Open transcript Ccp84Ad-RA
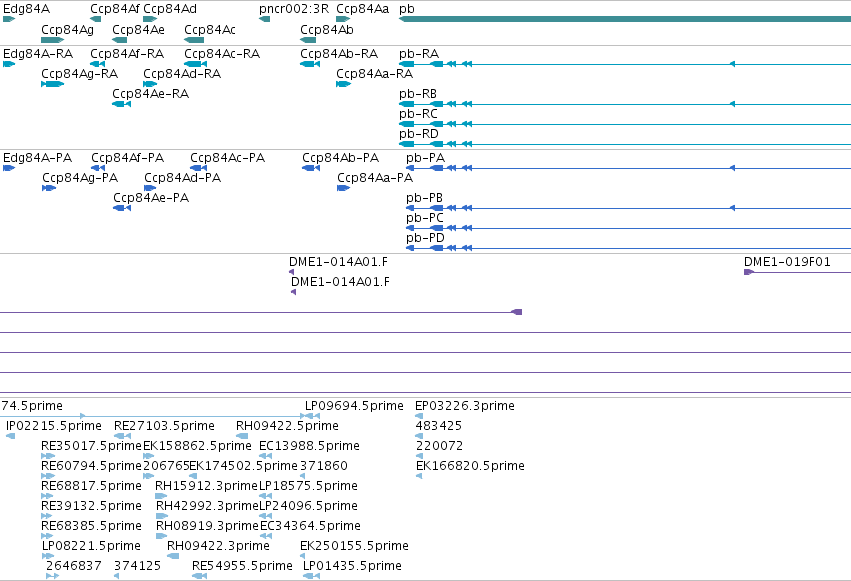This screenshot has height=581, width=851. pyautogui.click(x=182, y=74)
